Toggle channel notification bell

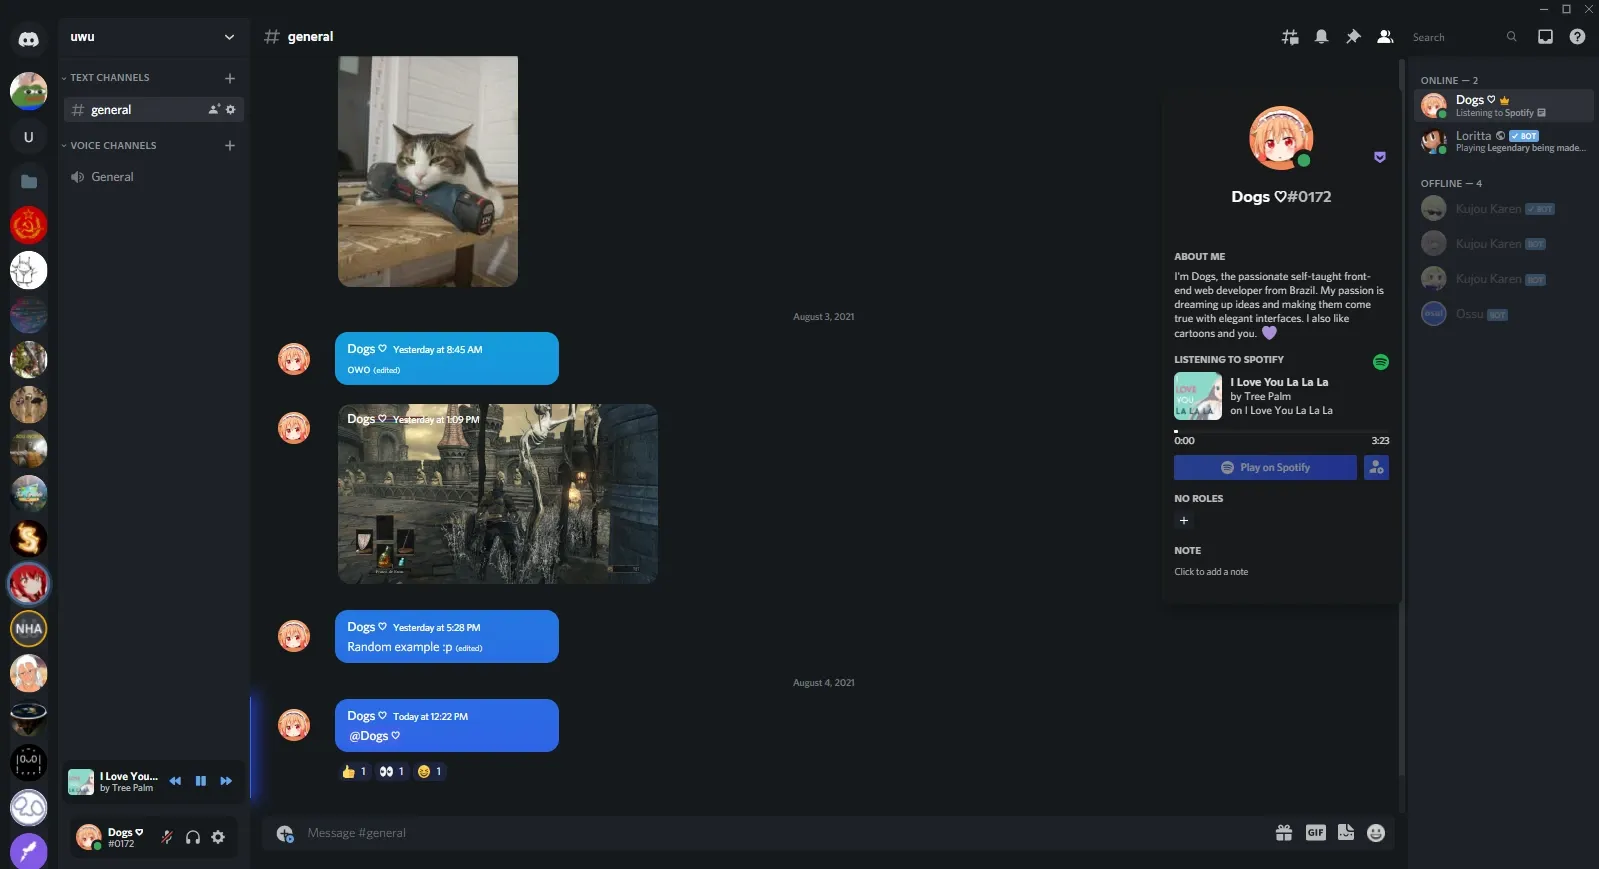1321,37
